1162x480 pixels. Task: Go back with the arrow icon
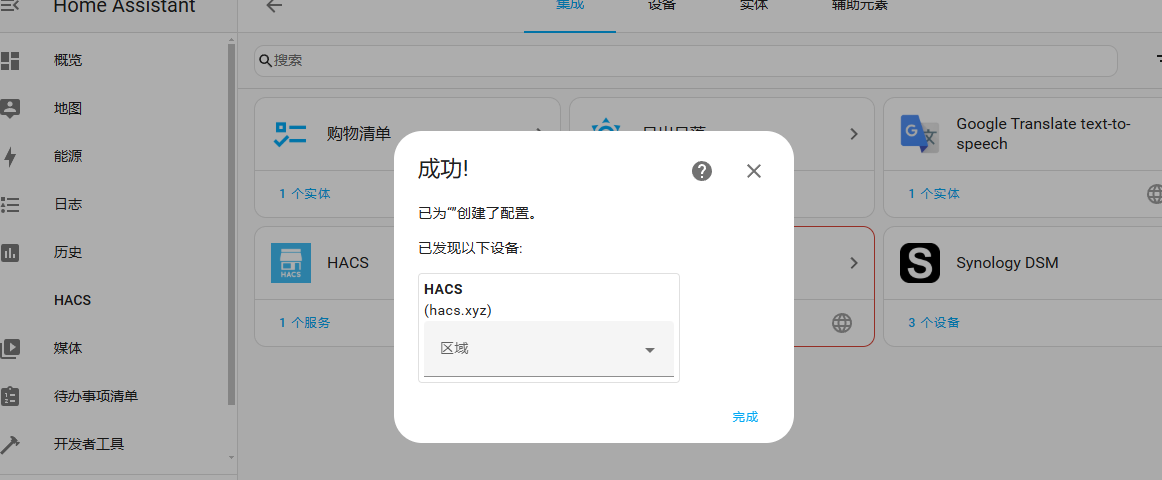pos(275,6)
